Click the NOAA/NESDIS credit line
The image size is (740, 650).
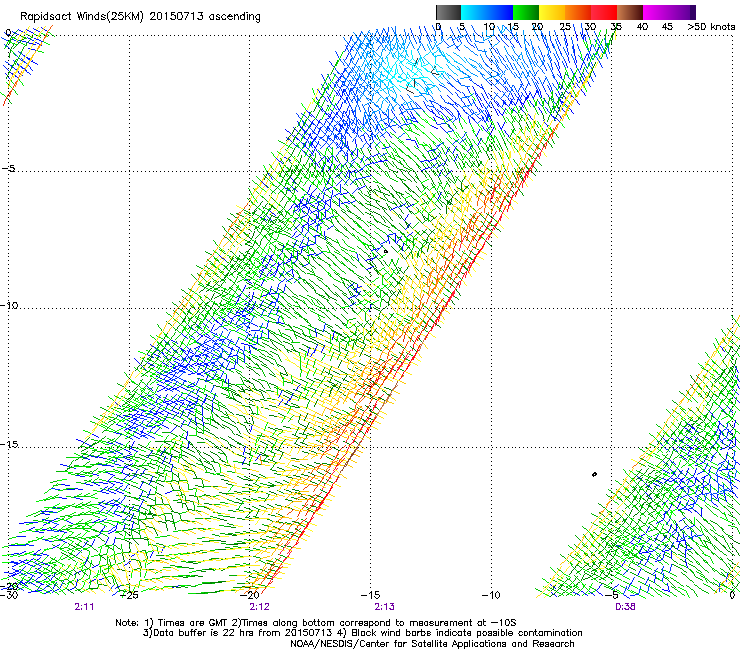pyautogui.click(x=432, y=644)
